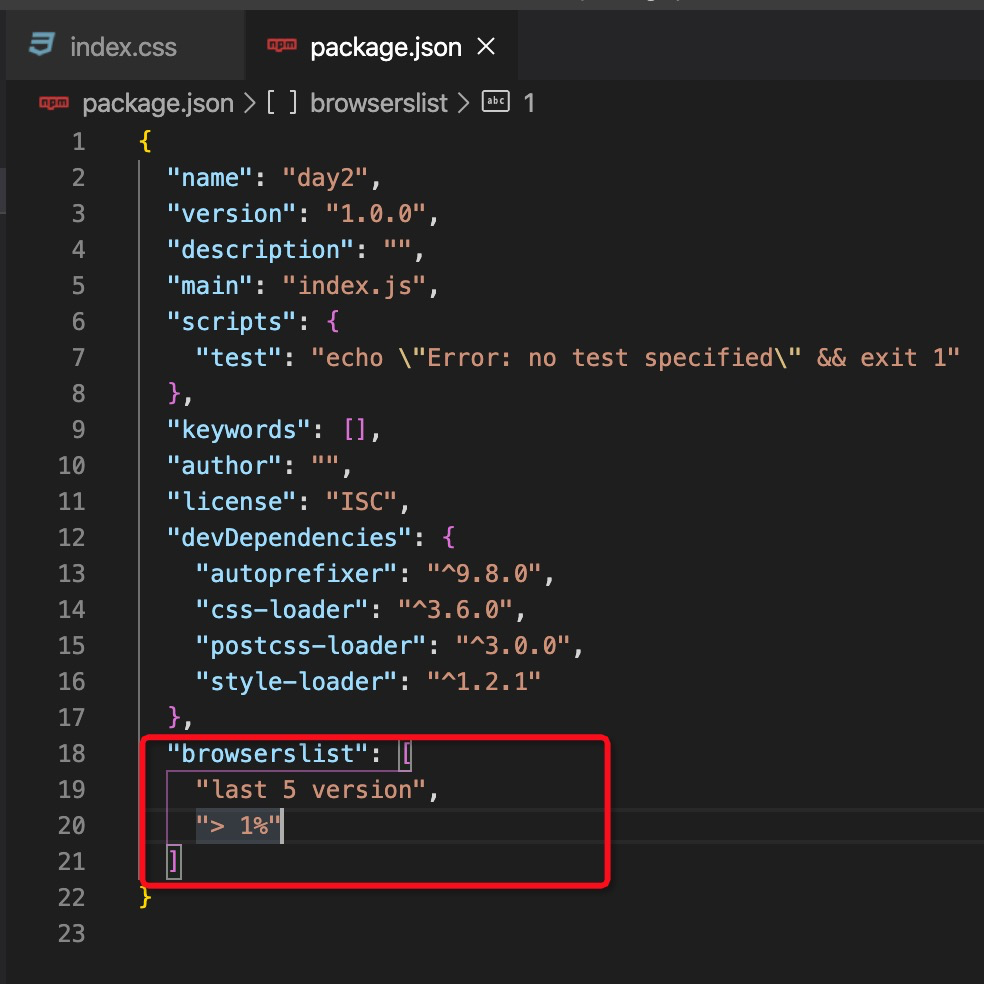The image size is (984, 984).
Task: Click the CSS file icon on index.css tab
Action: 42,46
